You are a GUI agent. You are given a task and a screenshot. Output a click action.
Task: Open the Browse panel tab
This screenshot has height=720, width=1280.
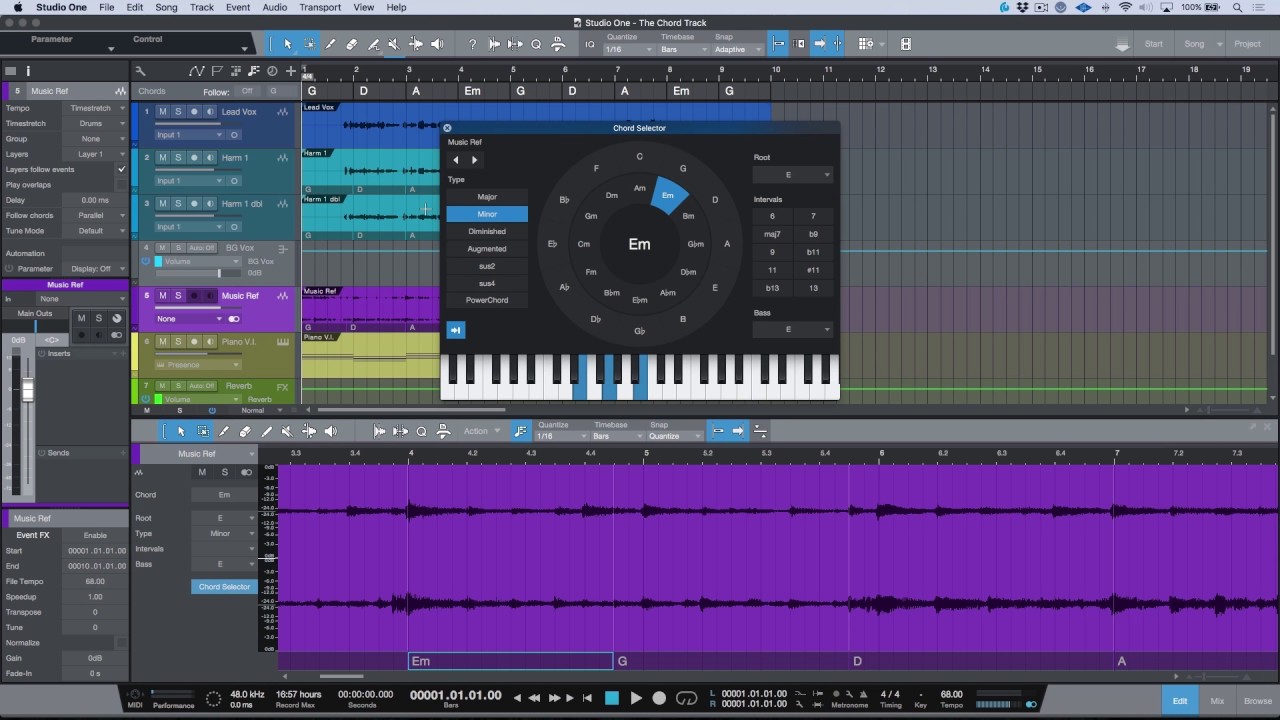(x=1258, y=701)
